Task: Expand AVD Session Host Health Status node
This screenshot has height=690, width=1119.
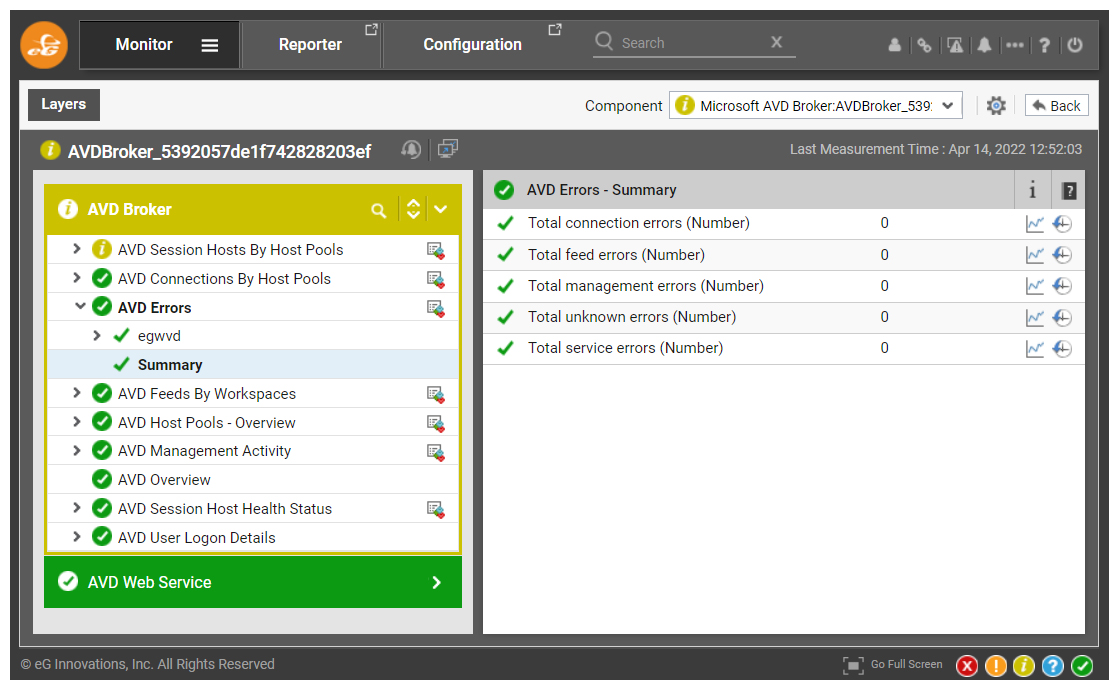Action: coord(76,507)
